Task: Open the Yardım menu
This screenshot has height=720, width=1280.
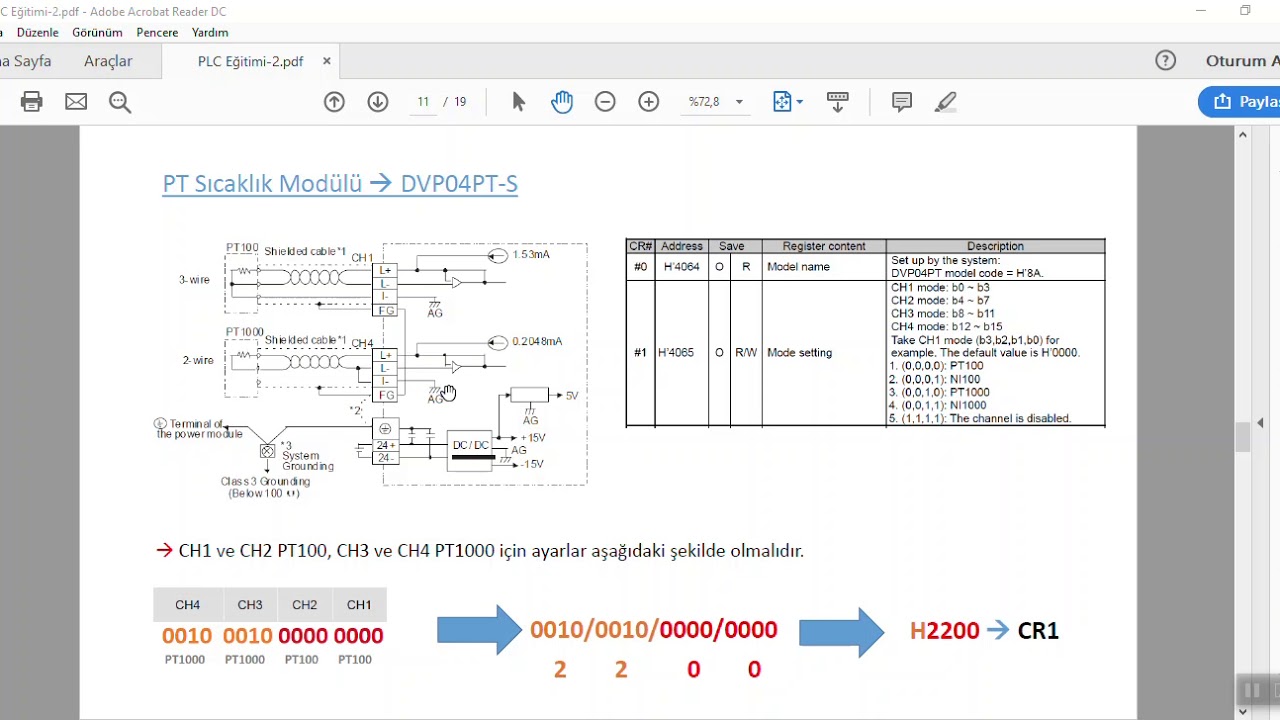Action: (x=210, y=32)
